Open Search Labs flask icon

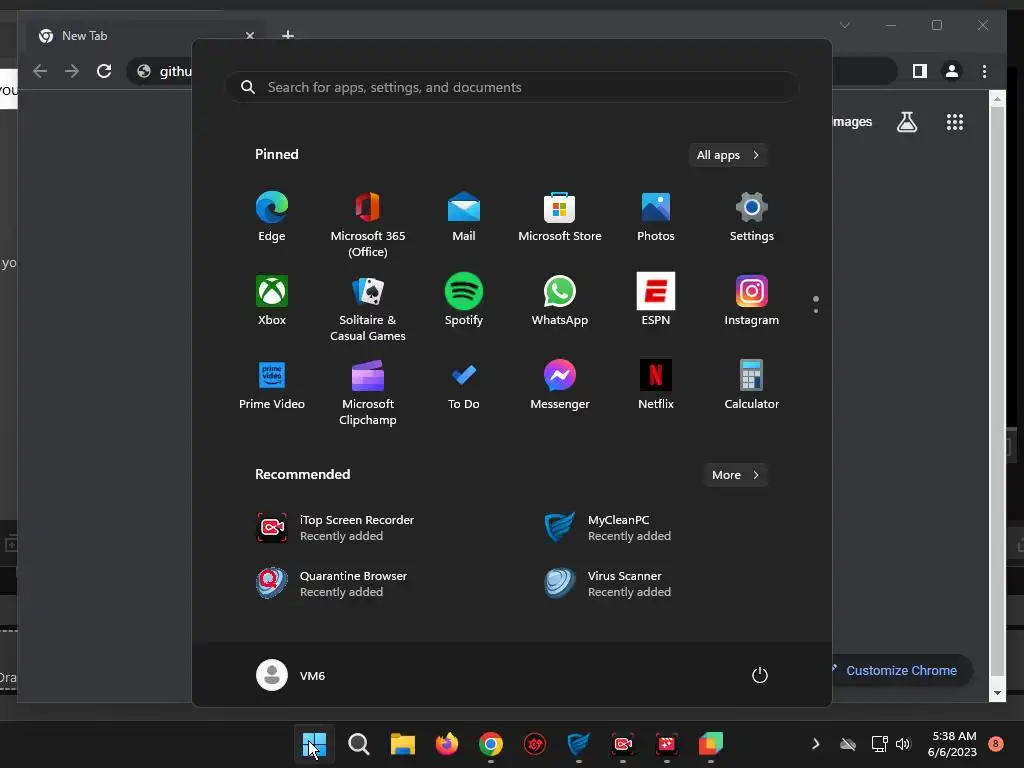906,122
